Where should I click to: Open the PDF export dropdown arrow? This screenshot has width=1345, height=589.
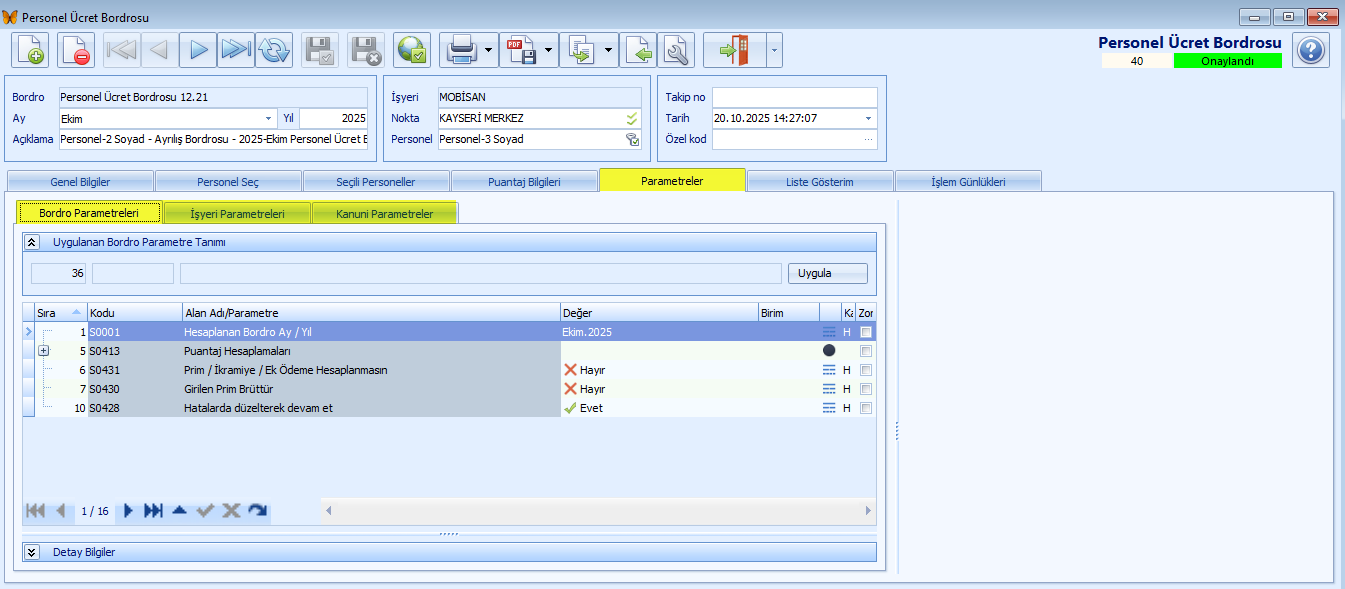[x=549, y=50]
